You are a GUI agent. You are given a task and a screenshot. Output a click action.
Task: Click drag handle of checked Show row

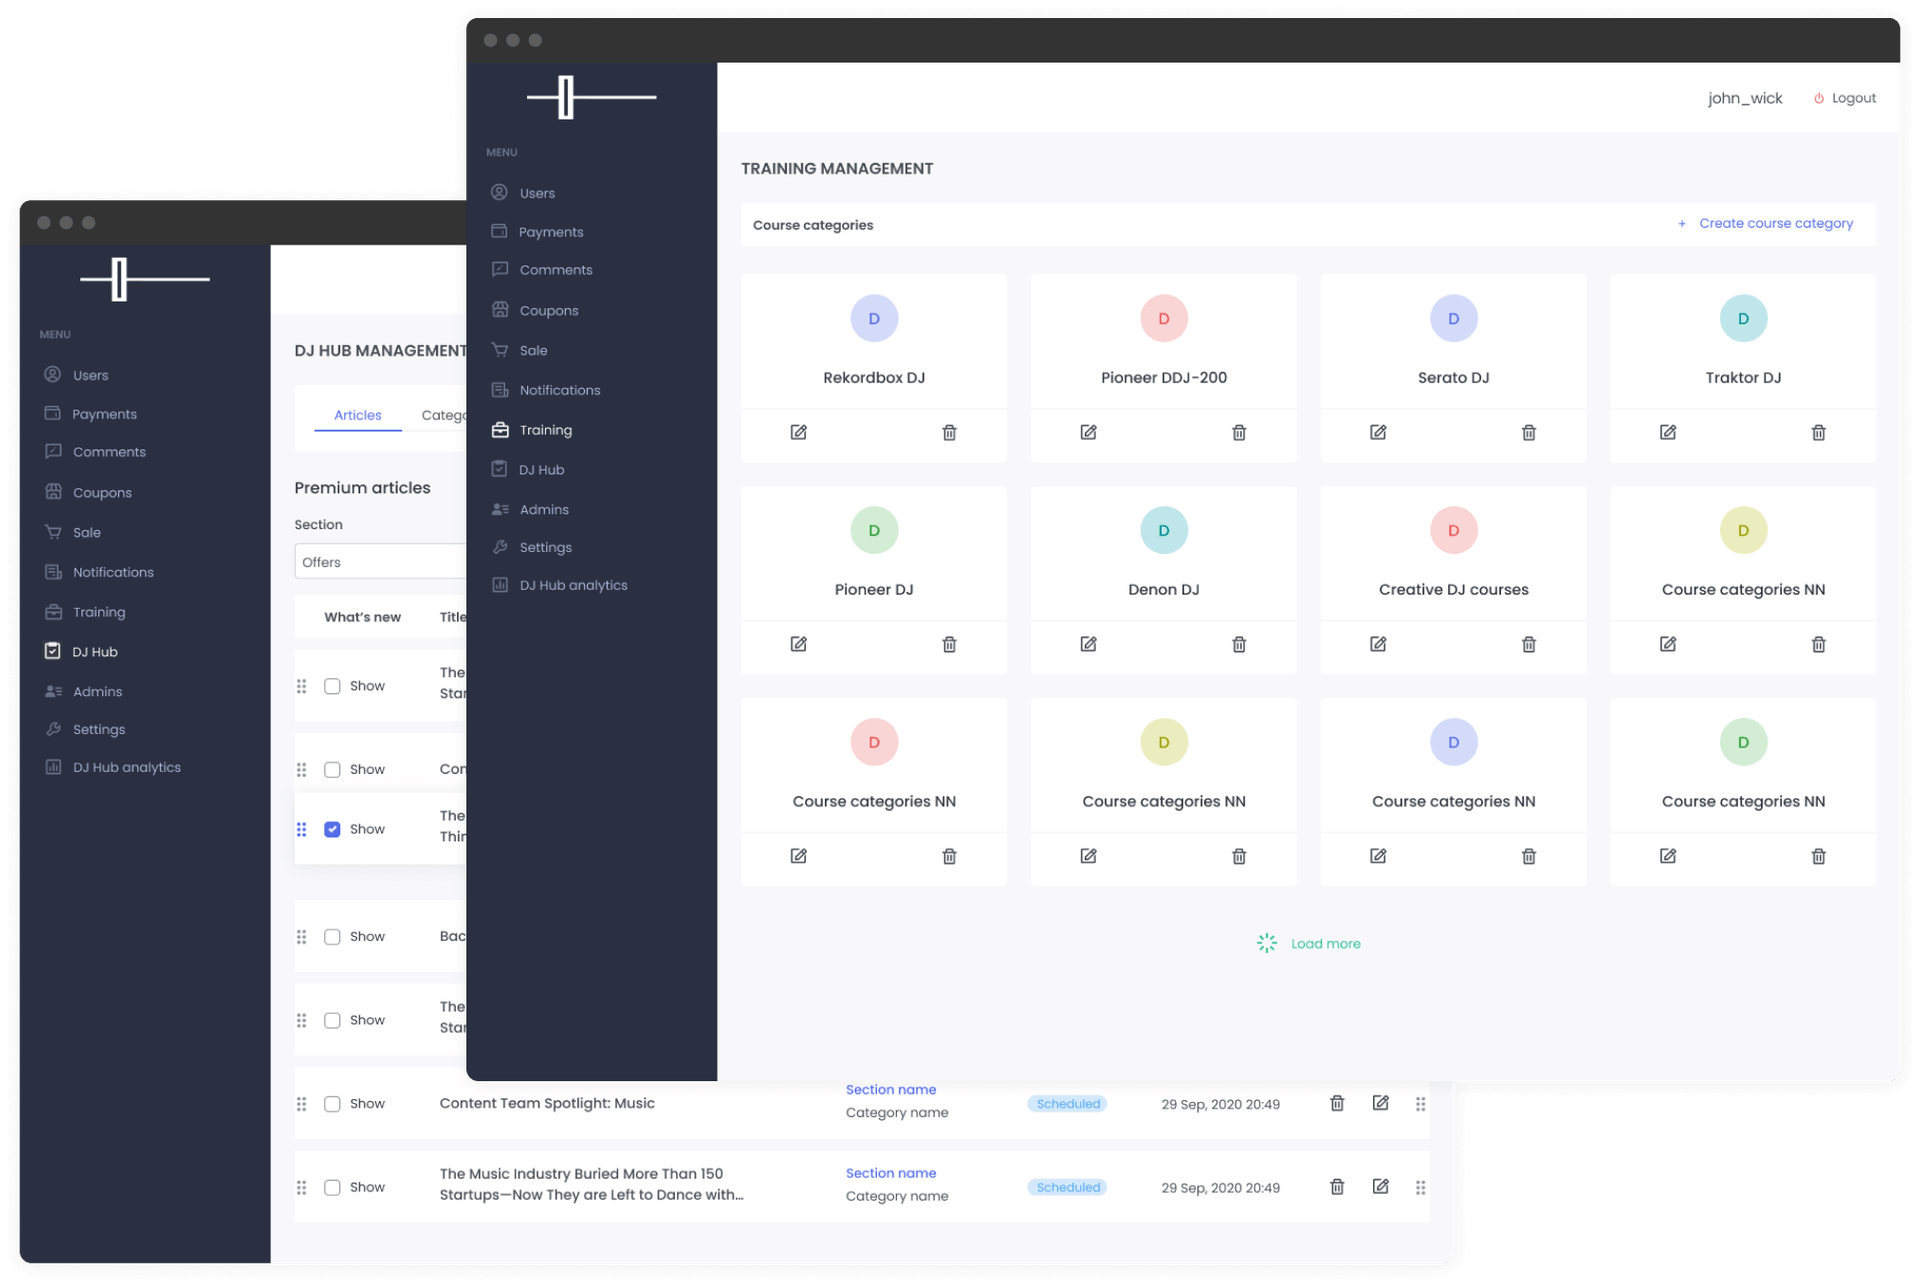coord(301,829)
